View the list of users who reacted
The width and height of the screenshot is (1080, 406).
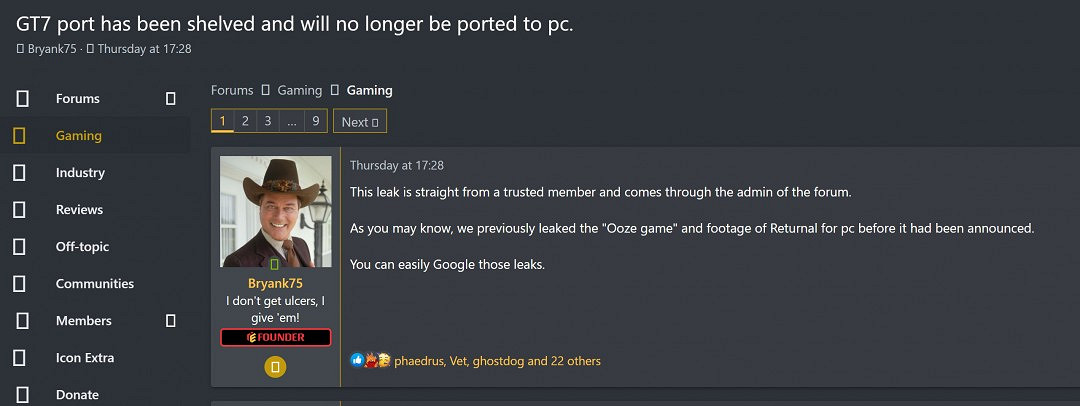[x=497, y=361]
